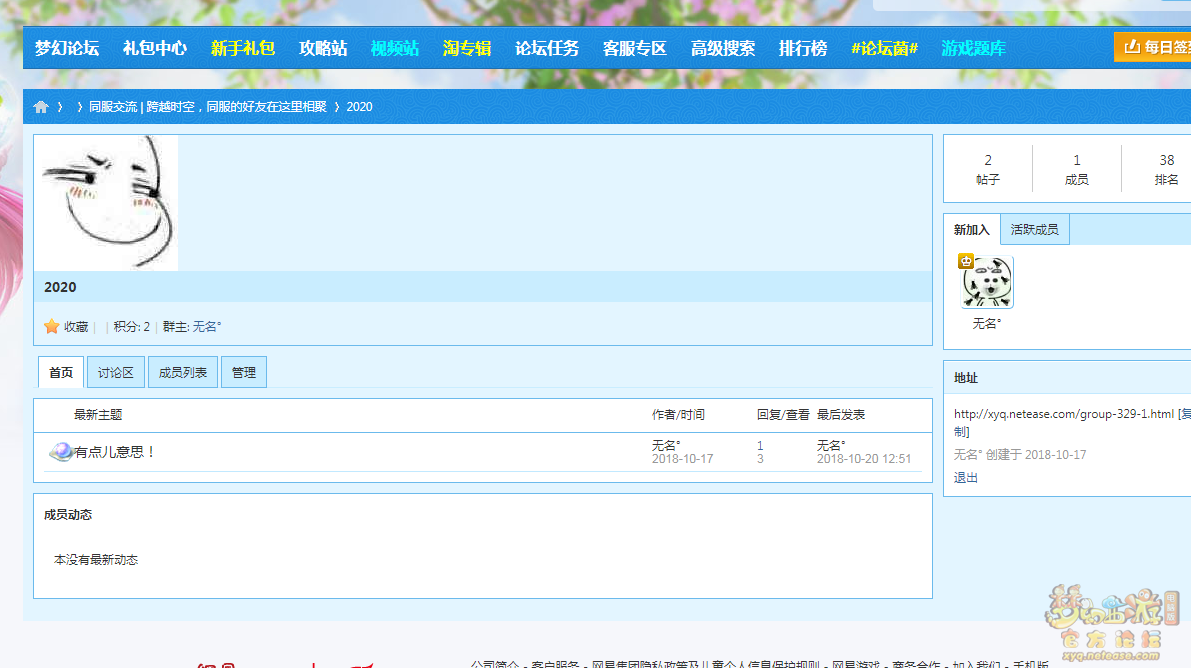Select the 新加入 members tab
Image resolution: width=1191 pixels, height=668 pixels.
point(971,230)
